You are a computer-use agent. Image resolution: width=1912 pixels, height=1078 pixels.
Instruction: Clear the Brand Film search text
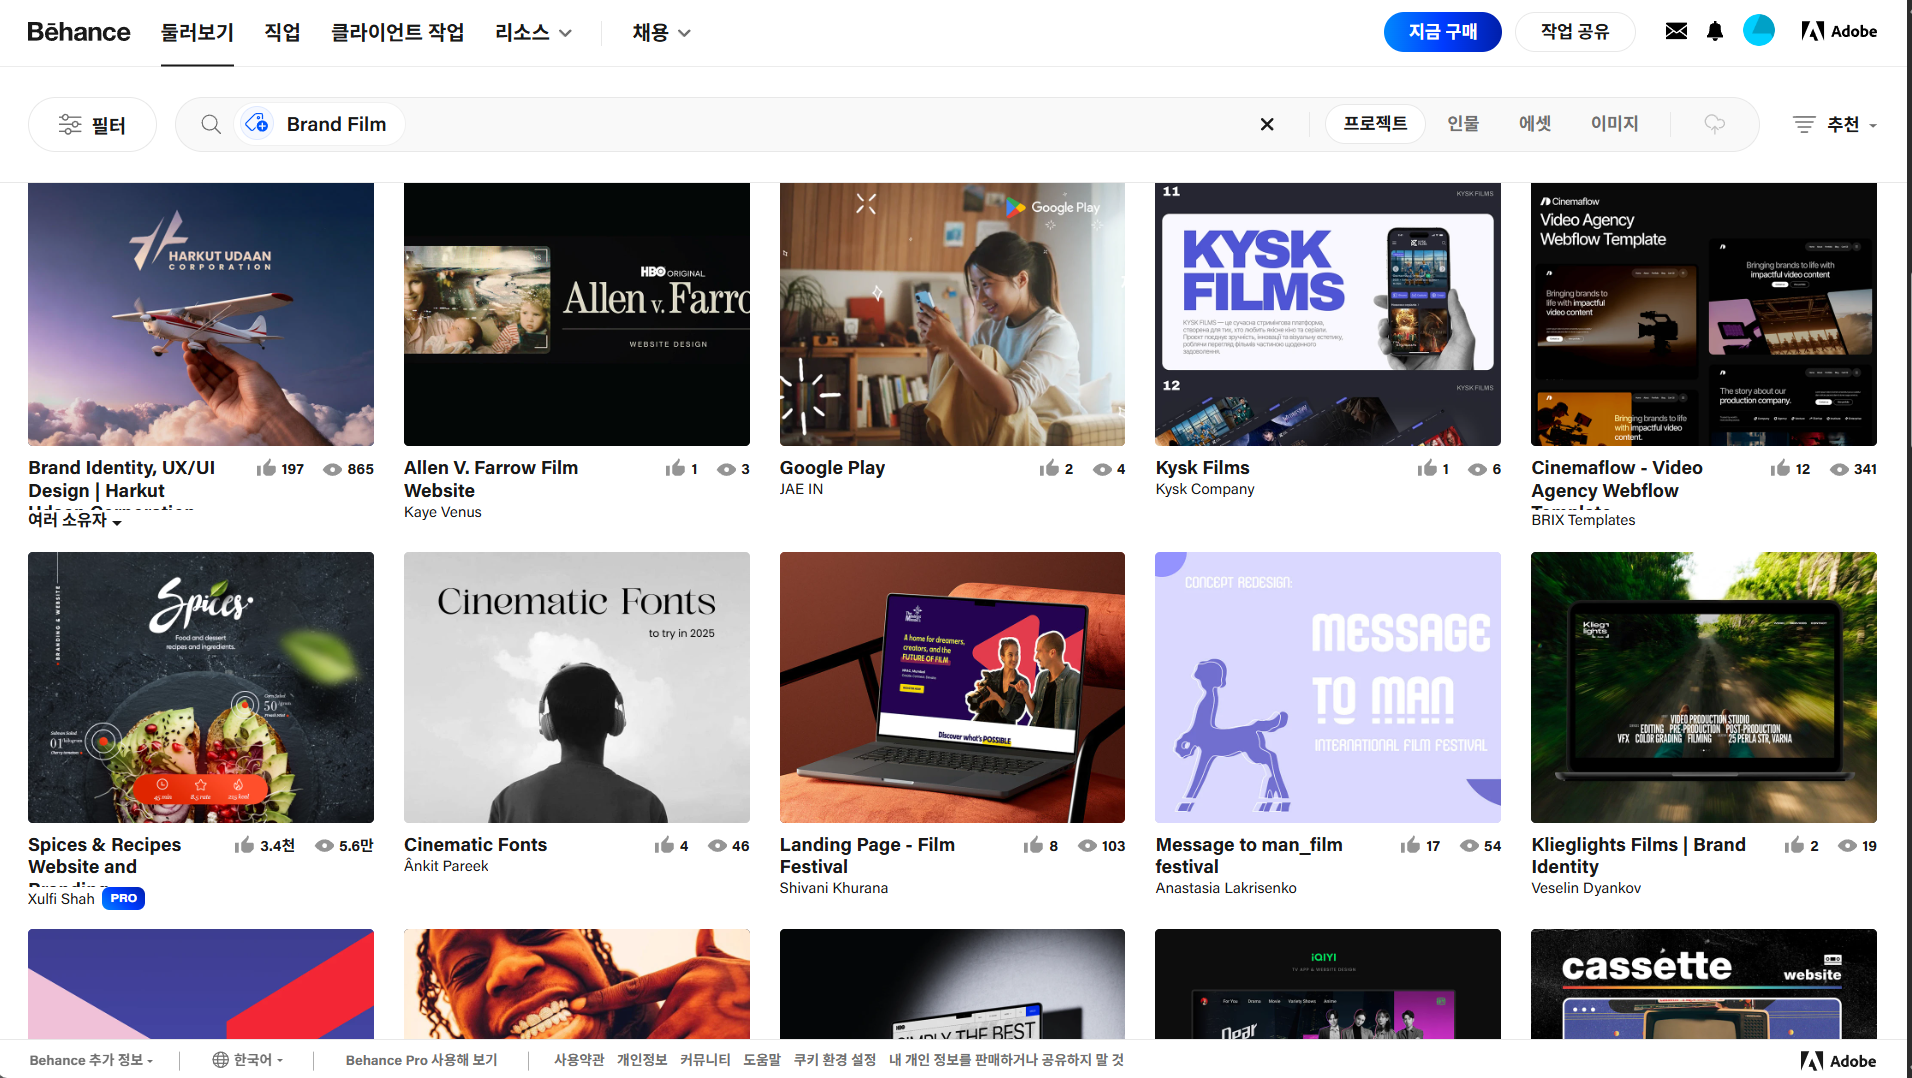(1267, 124)
